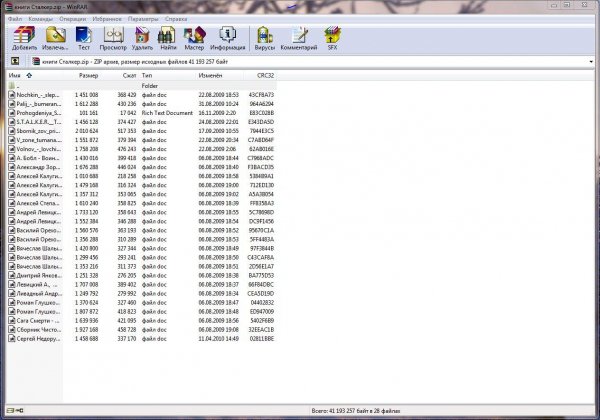Sort by Размер column header
The height and width of the screenshot is (420, 600).
[88, 75]
